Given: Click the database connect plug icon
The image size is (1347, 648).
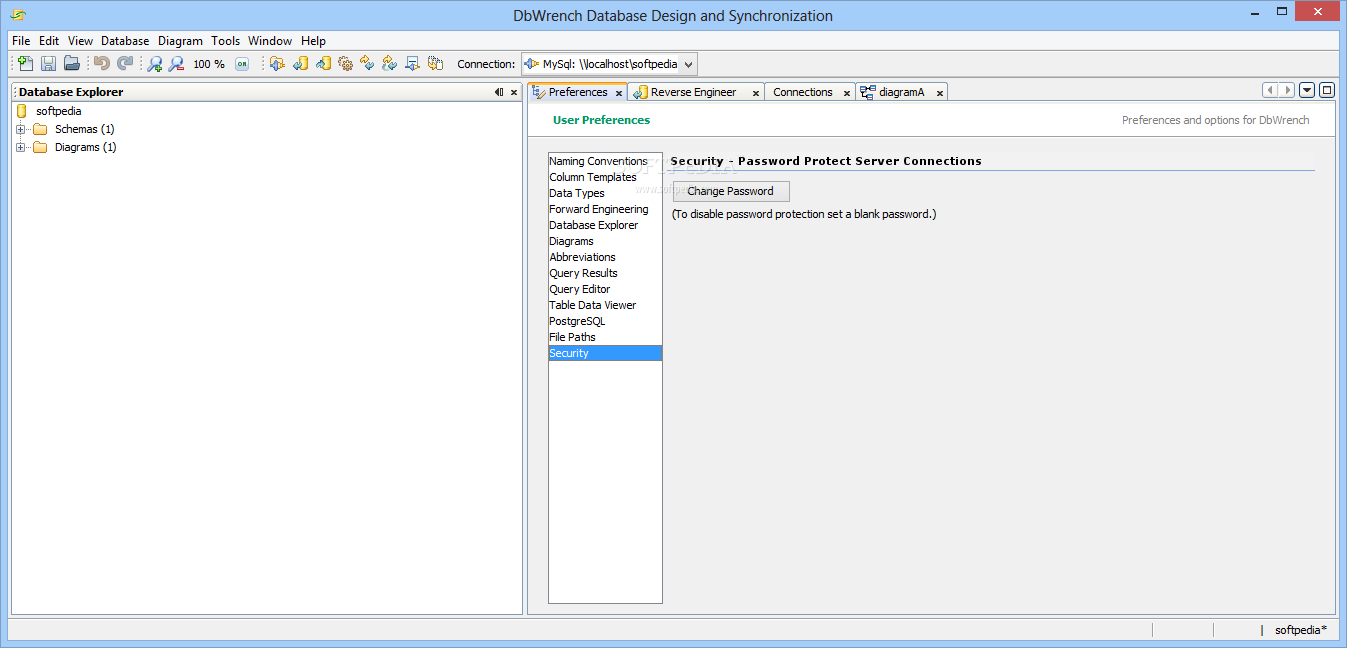Looking at the screenshot, I should click(277, 64).
